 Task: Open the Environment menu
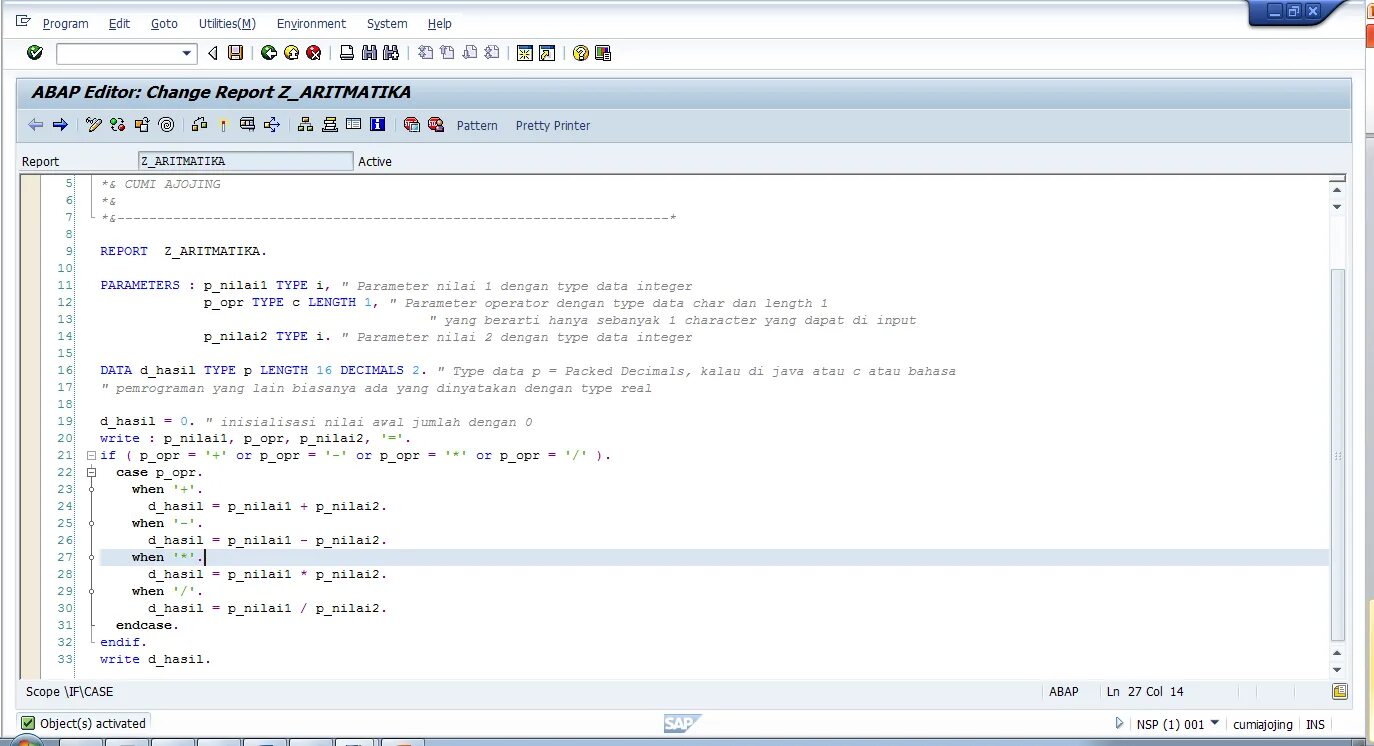[311, 24]
